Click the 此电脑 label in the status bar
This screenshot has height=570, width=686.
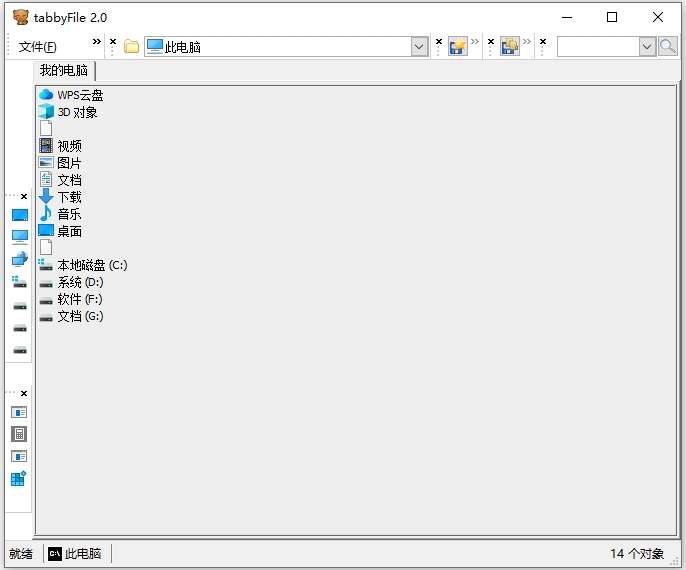pyautogui.click(x=83, y=554)
